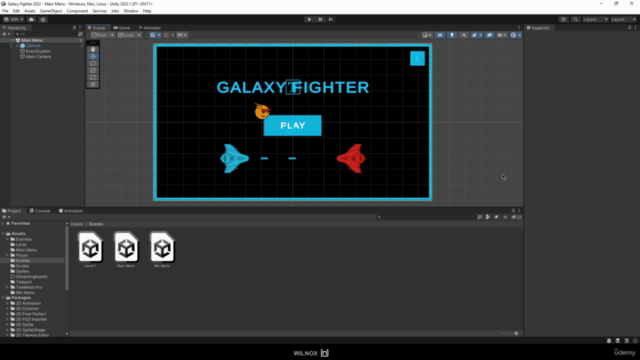
Task: Switch to the Game tab
Action: point(122,28)
